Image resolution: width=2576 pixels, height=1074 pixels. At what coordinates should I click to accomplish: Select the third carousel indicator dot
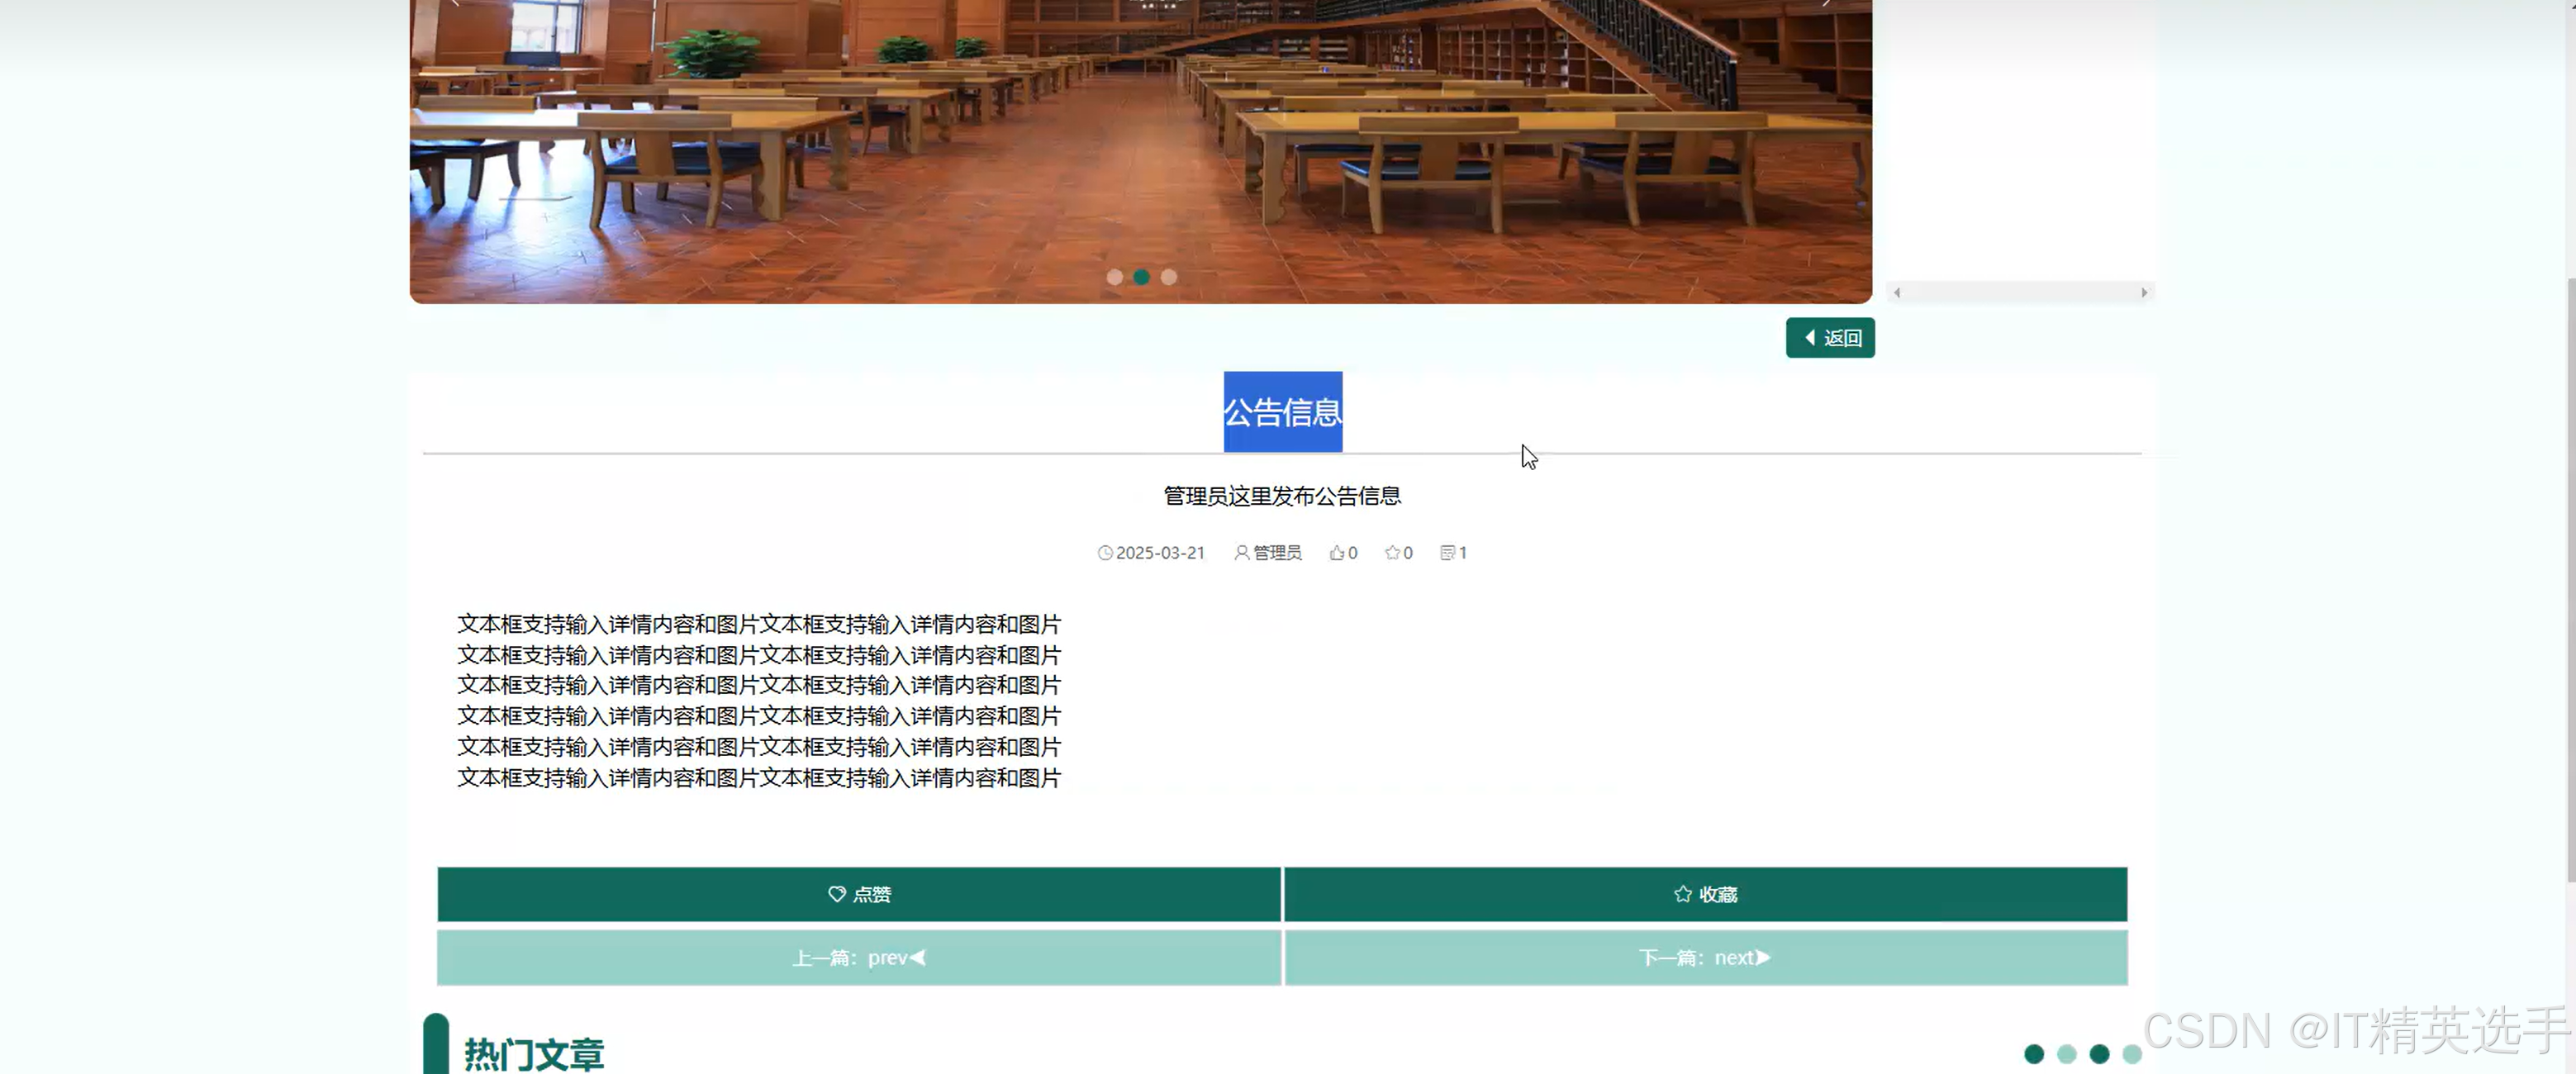[x=1169, y=277]
